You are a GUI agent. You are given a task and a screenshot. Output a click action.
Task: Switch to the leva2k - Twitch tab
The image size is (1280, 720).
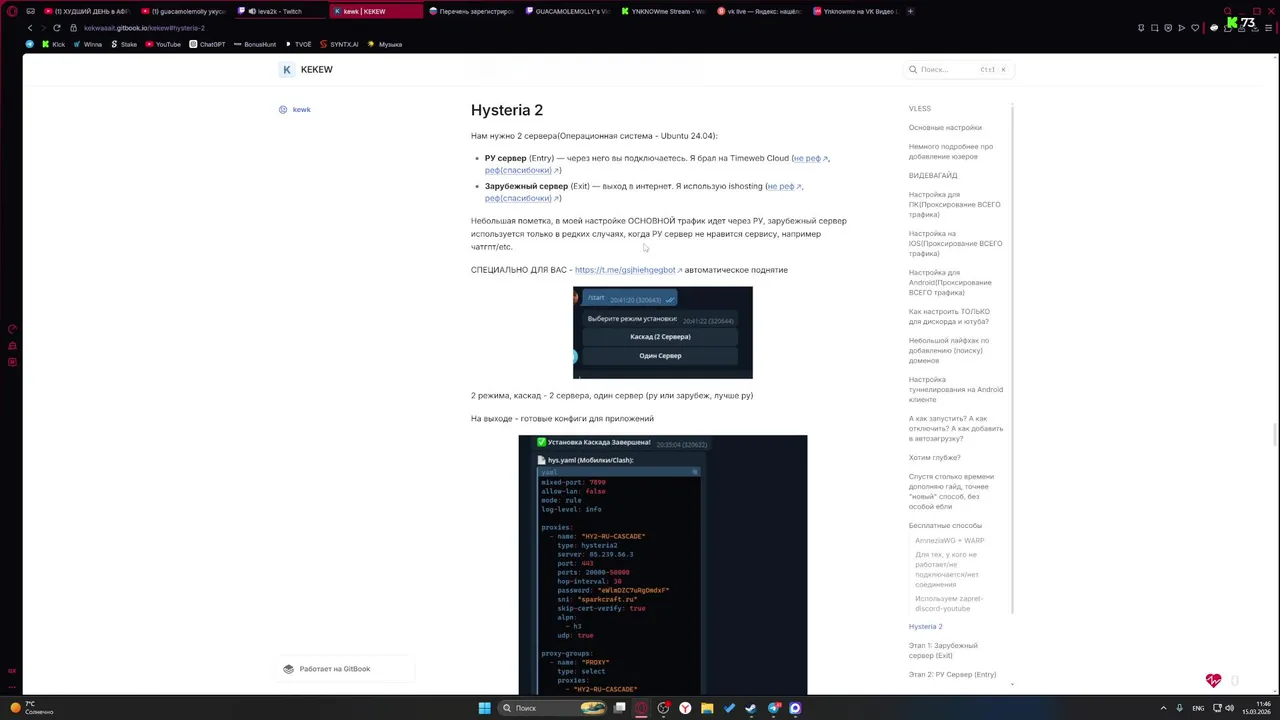[x=280, y=11]
